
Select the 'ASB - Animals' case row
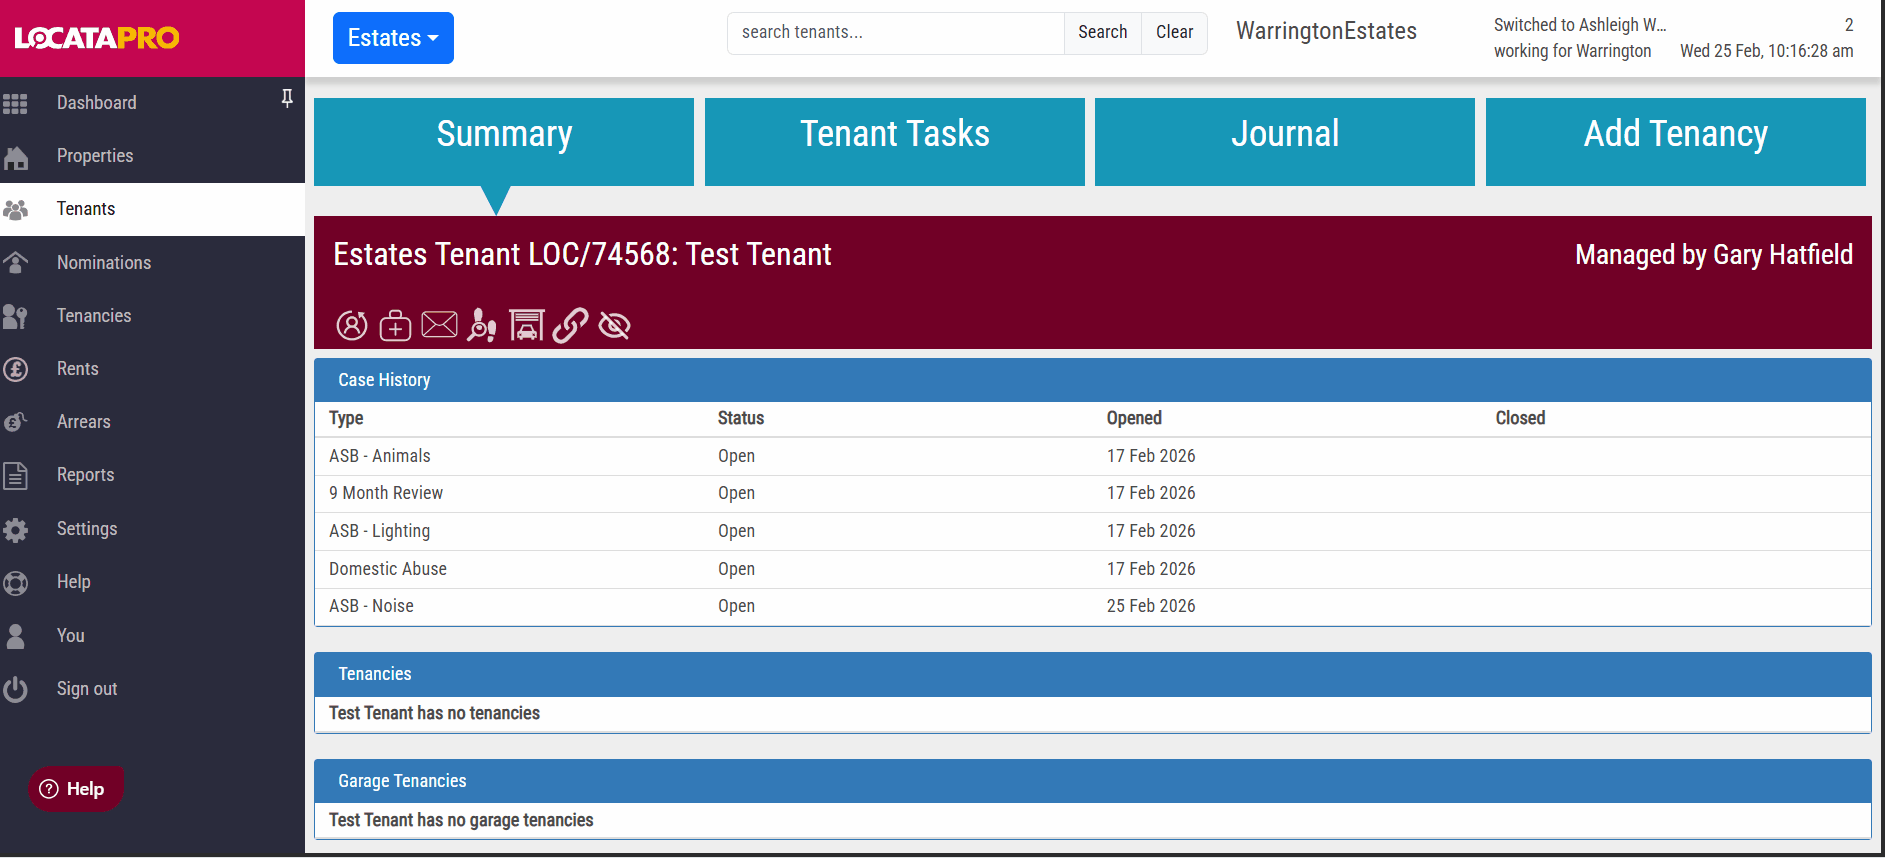(x=1093, y=456)
